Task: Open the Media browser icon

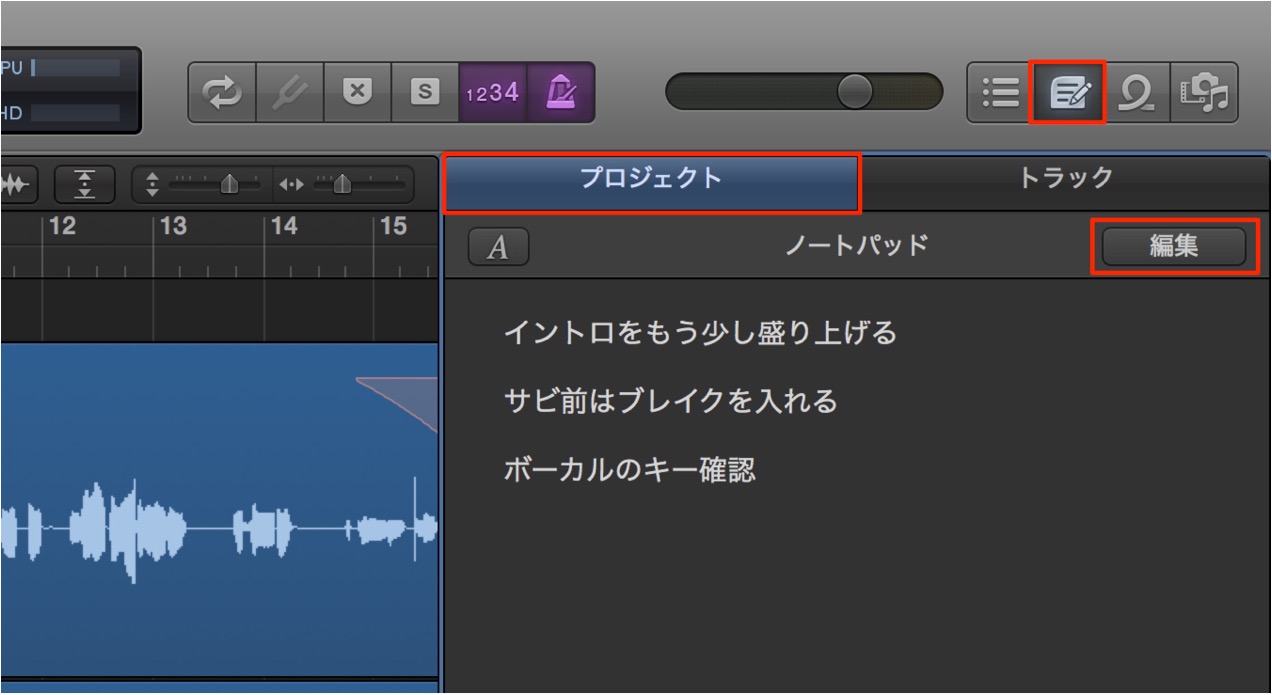Action: click(x=1205, y=92)
